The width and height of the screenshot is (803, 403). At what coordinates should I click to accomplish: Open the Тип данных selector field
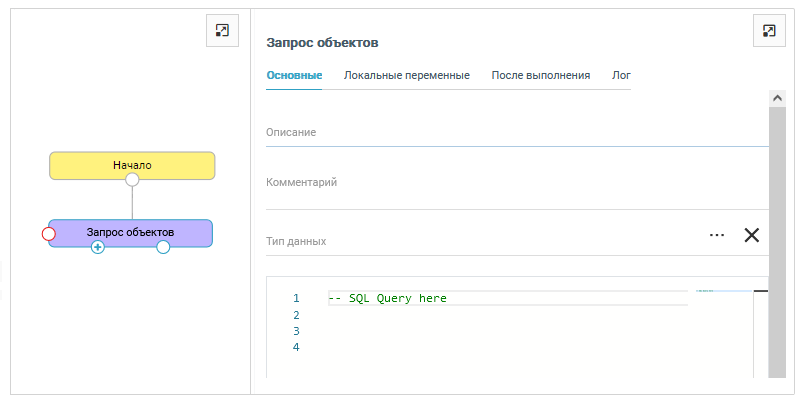(480, 241)
